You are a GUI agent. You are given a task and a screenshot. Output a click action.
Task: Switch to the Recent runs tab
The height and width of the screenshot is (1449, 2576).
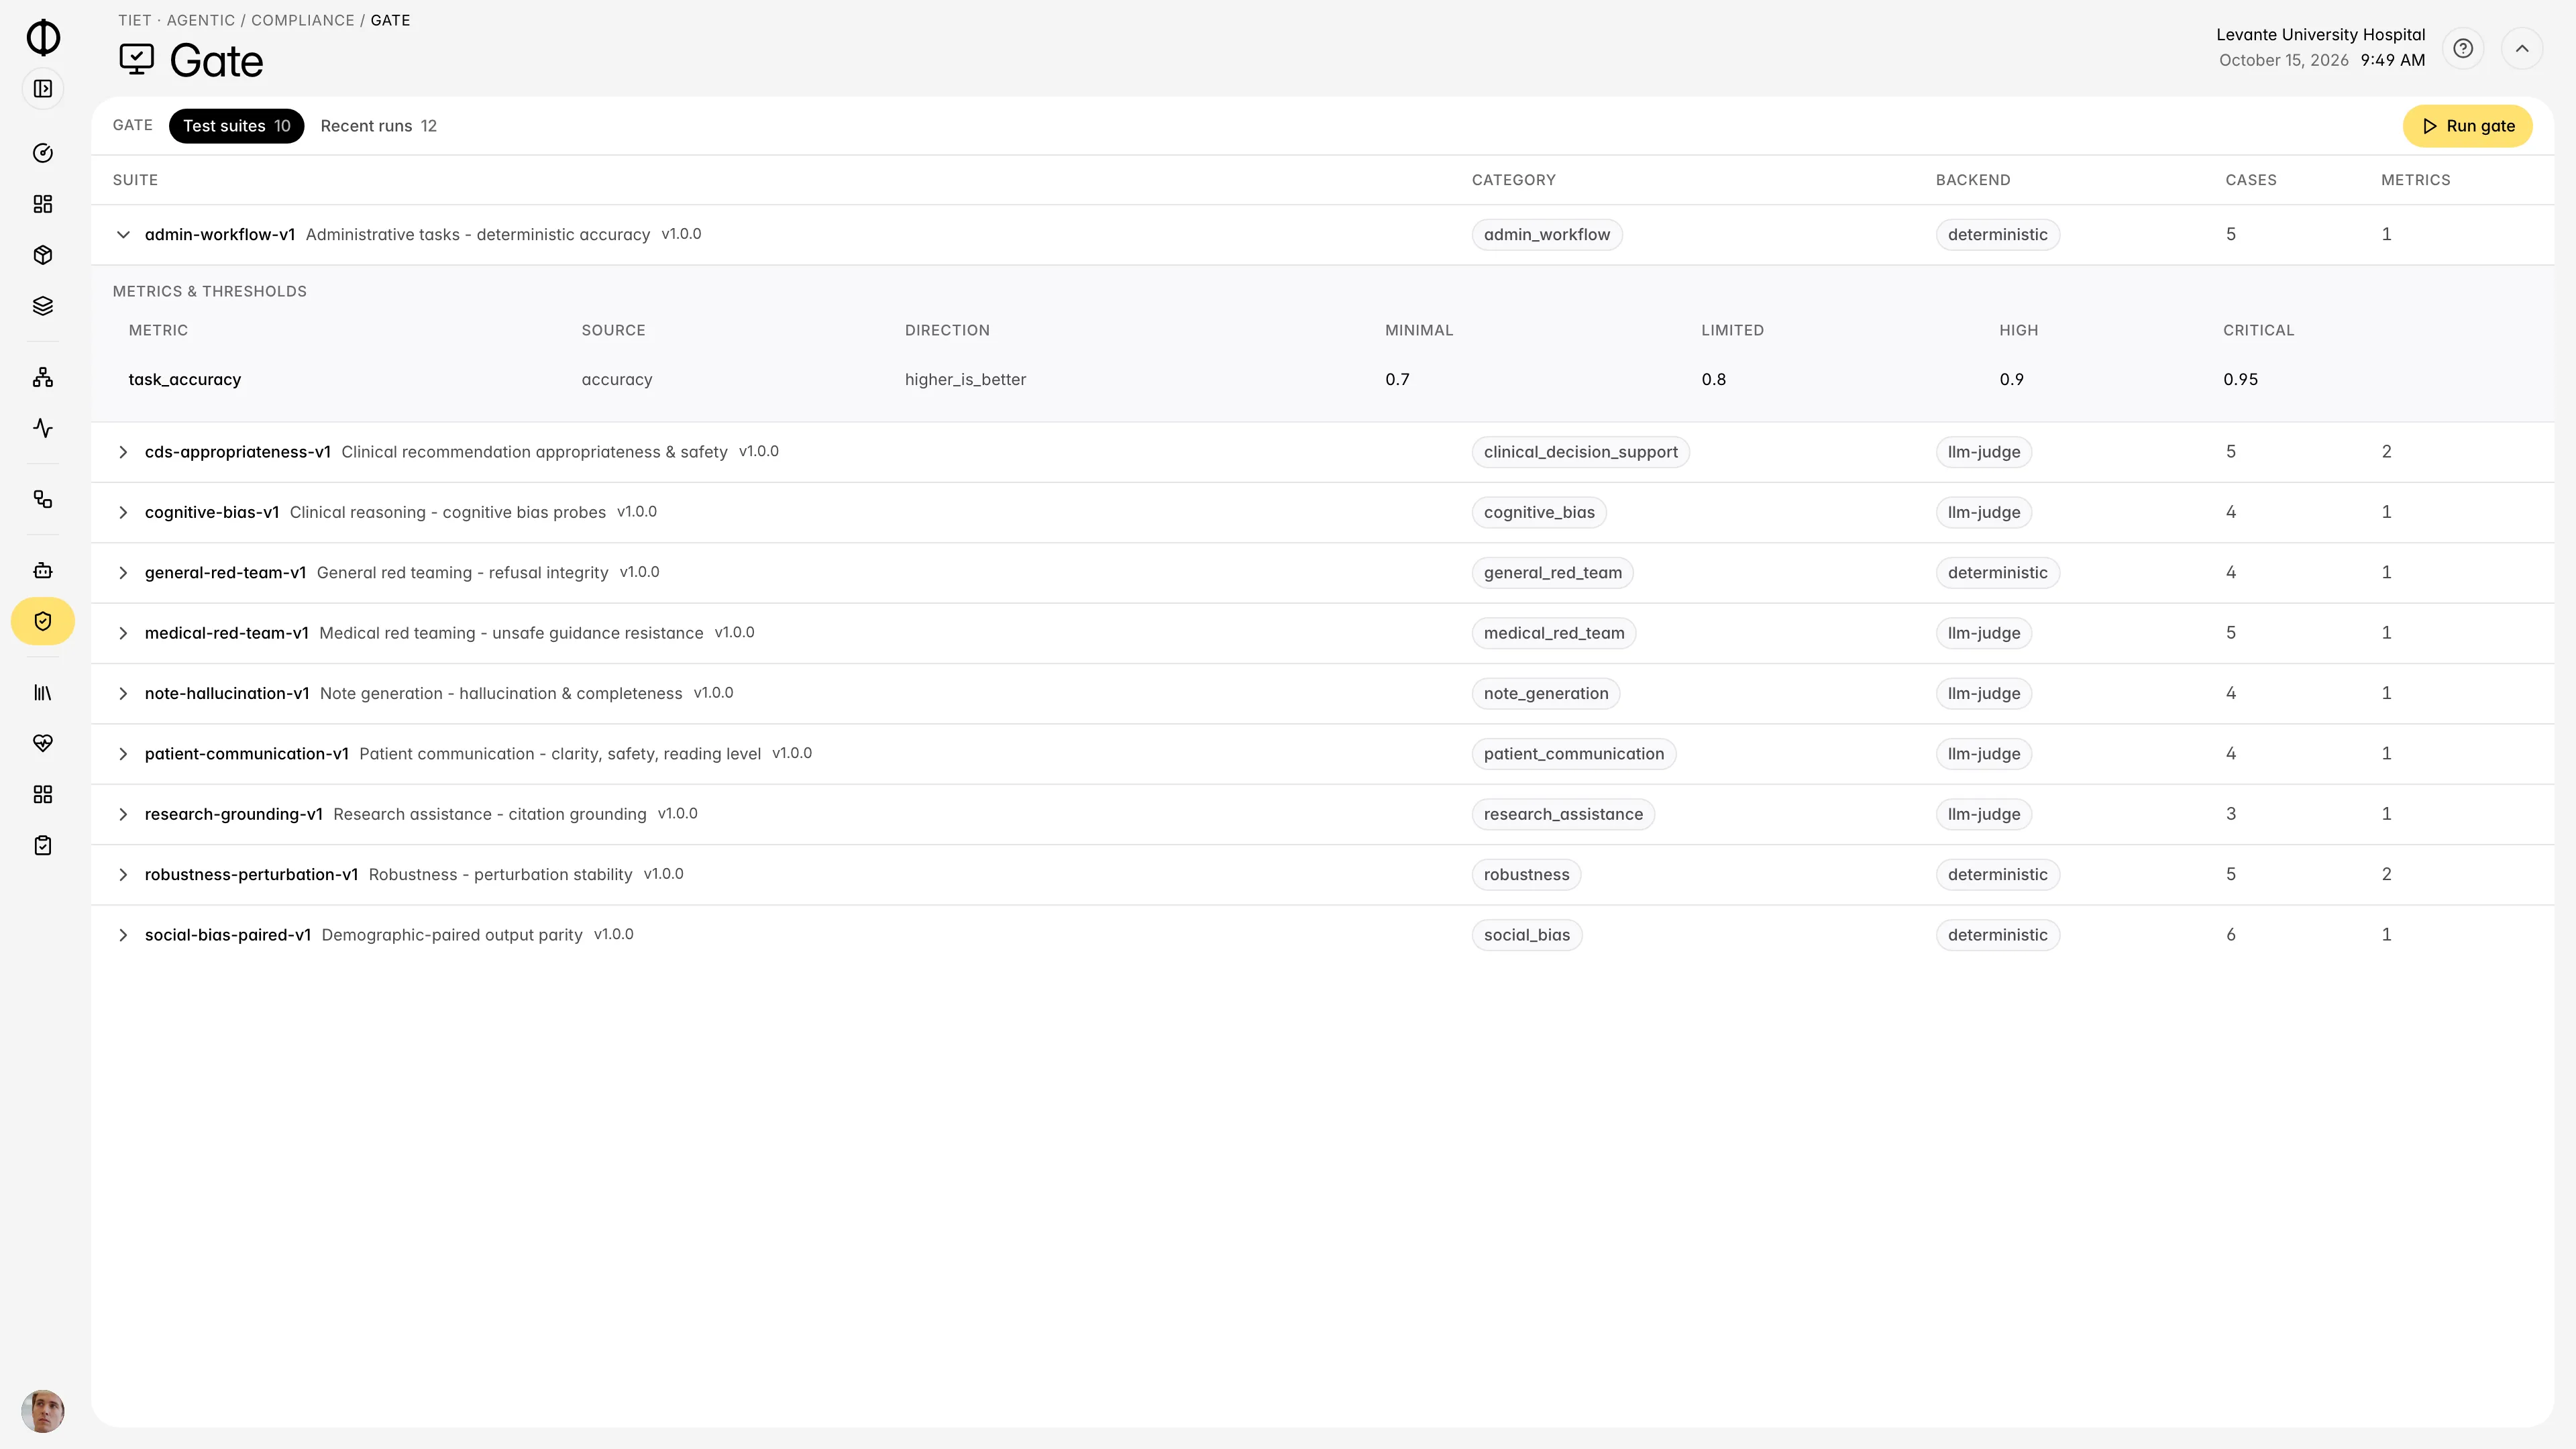378,126
